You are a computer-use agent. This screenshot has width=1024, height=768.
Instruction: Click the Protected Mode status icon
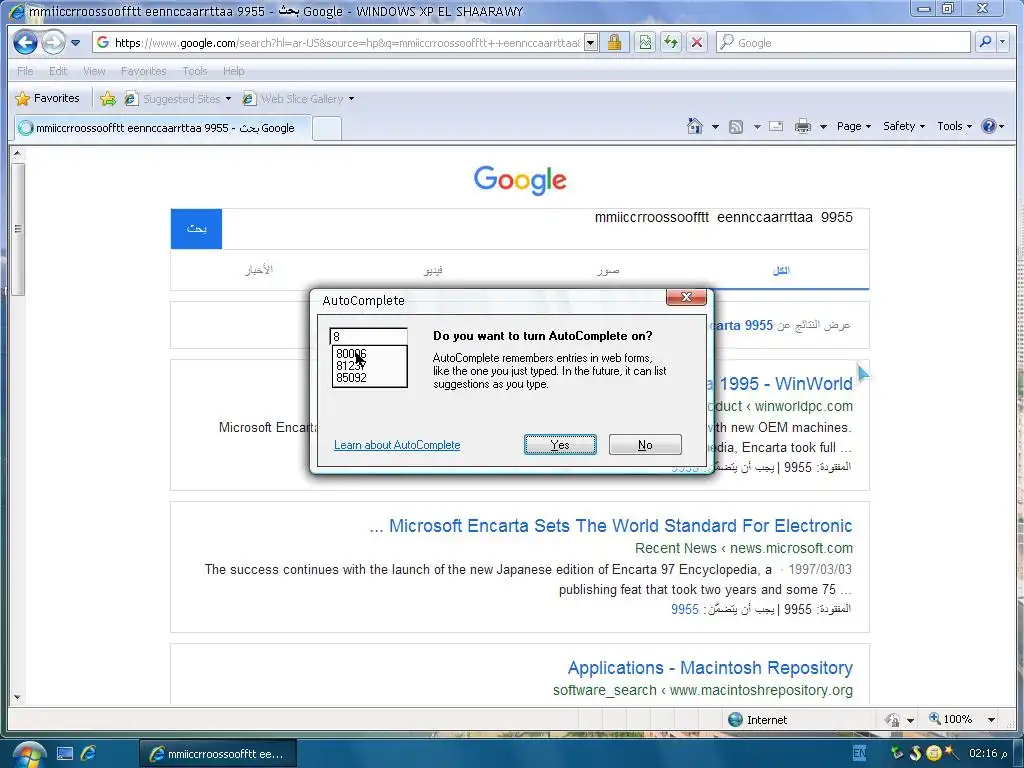[x=893, y=720]
